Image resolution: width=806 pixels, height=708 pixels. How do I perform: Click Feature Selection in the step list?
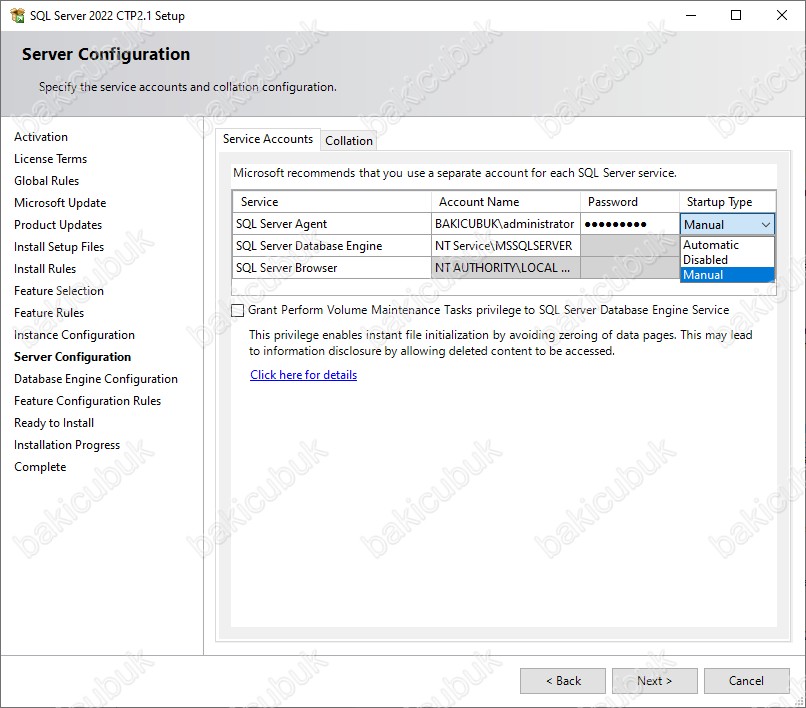pos(59,291)
